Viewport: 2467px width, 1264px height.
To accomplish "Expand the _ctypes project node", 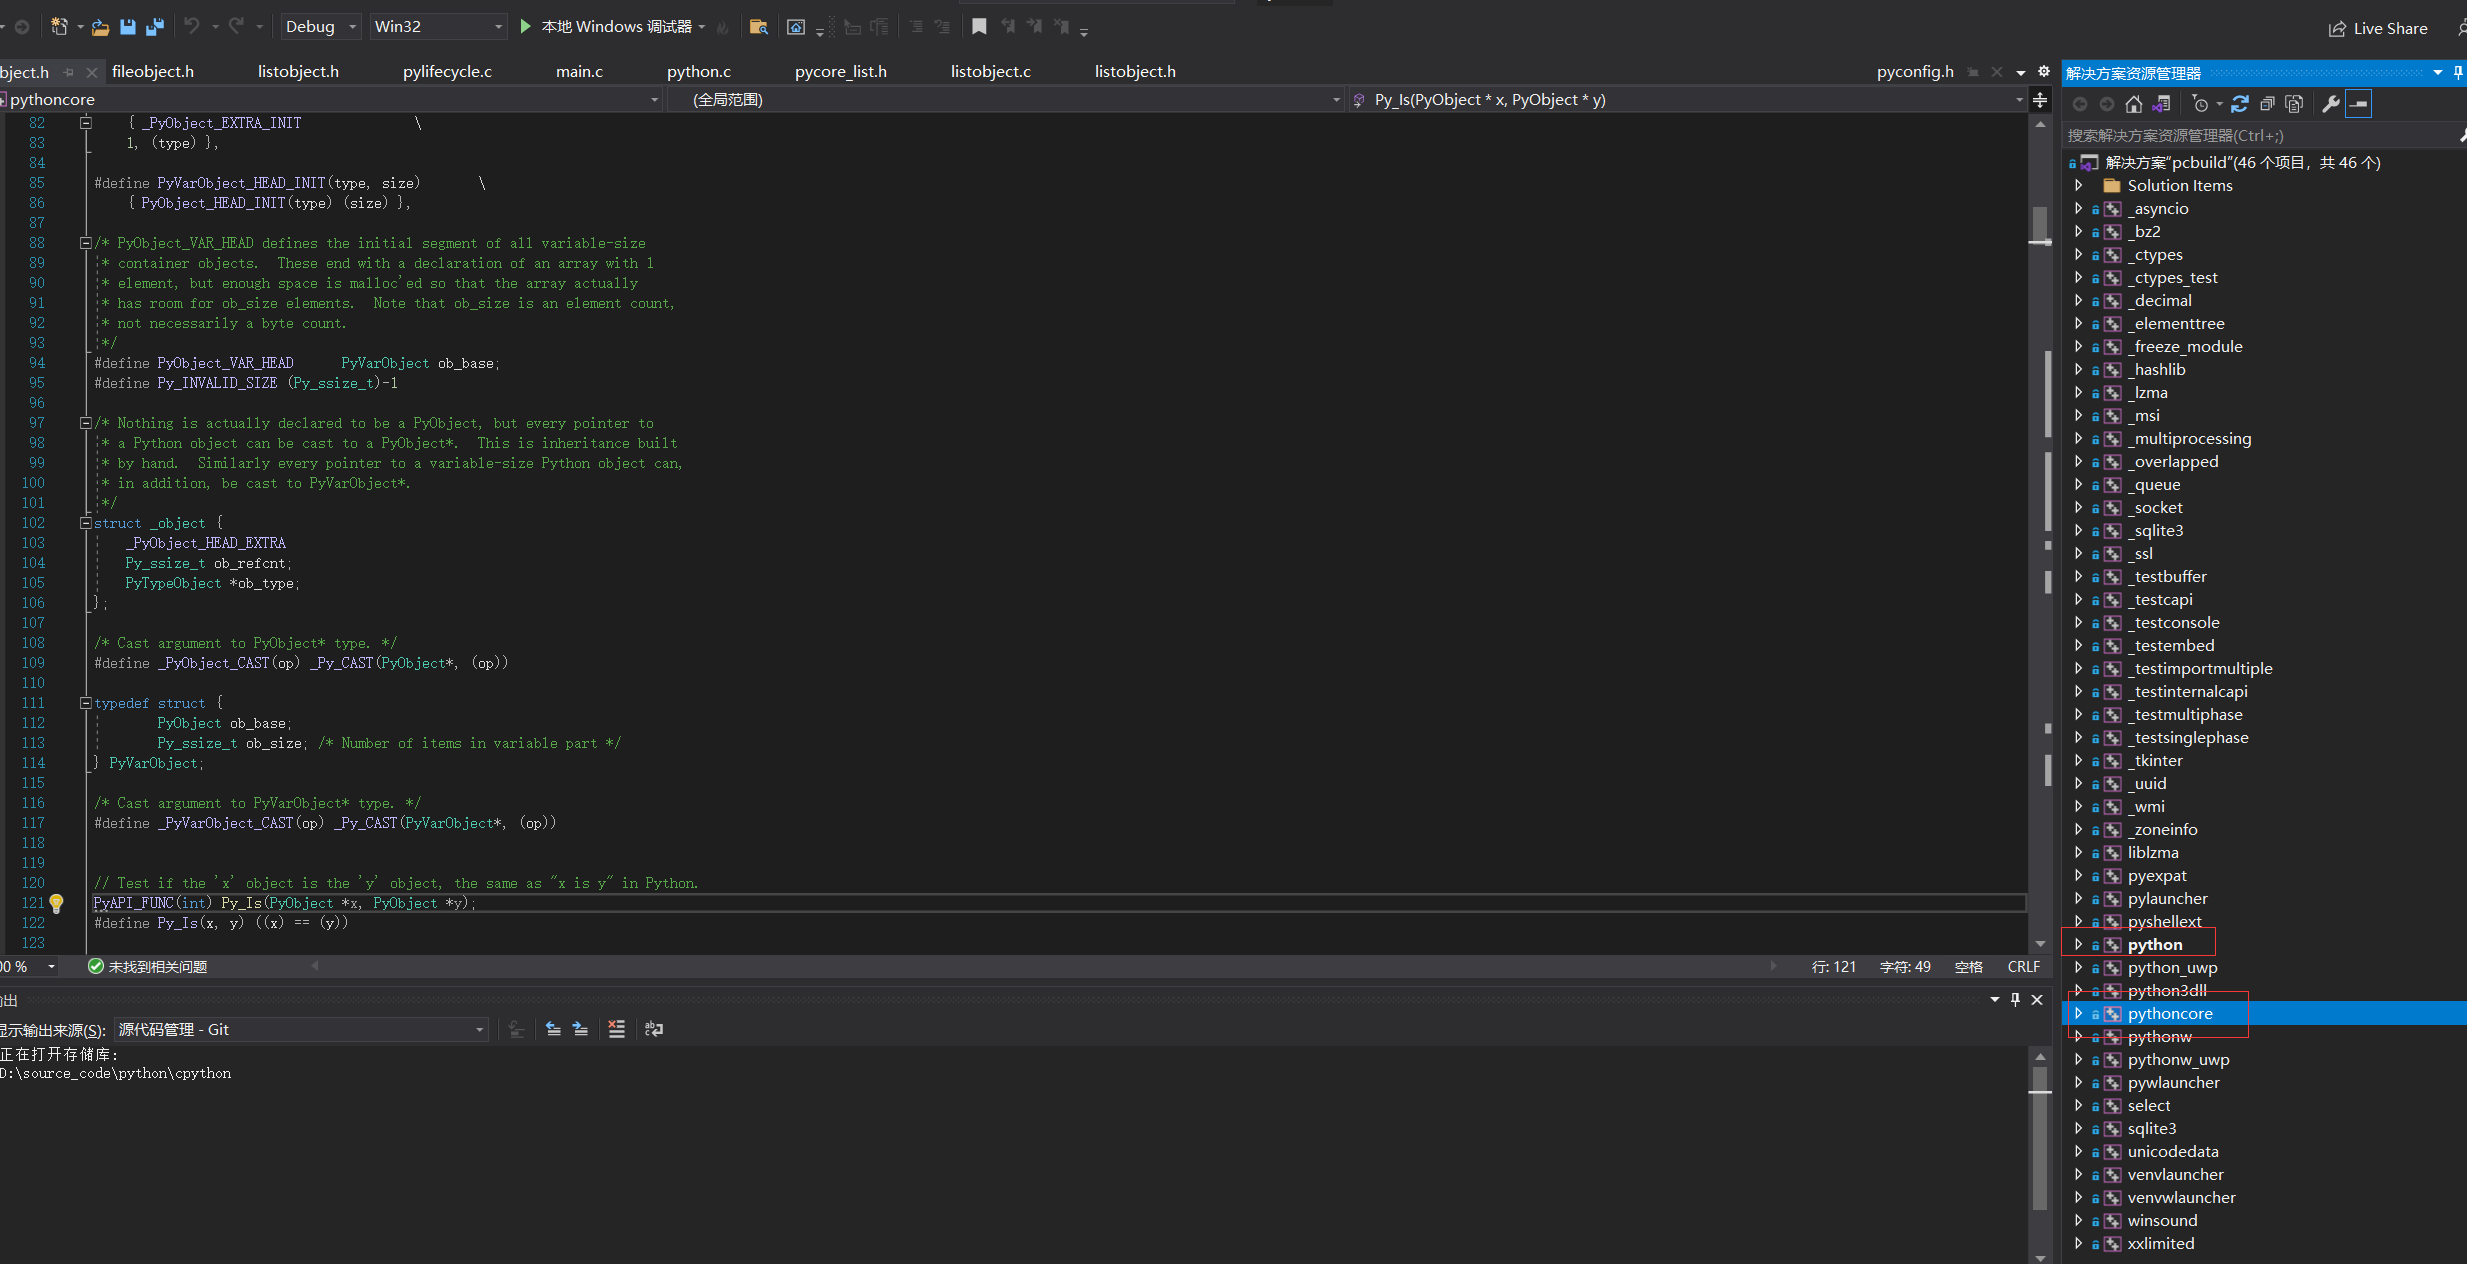I will tap(2078, 254).
